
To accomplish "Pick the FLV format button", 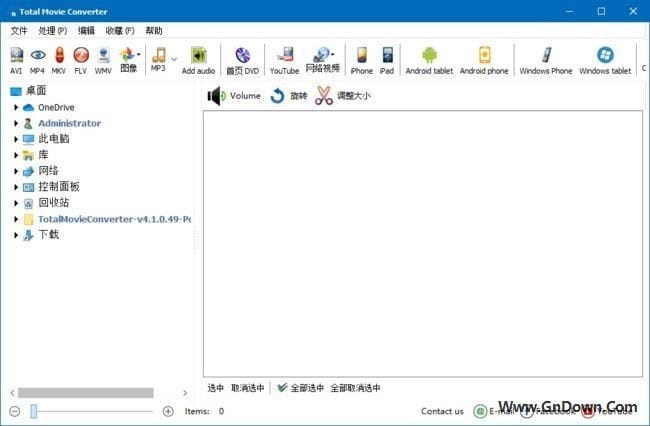I will click(81, 61).
